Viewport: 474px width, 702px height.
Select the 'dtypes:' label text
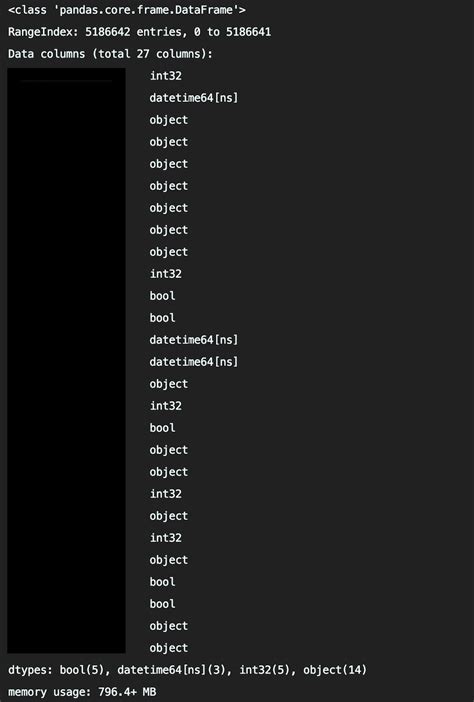tap(30, 670)
